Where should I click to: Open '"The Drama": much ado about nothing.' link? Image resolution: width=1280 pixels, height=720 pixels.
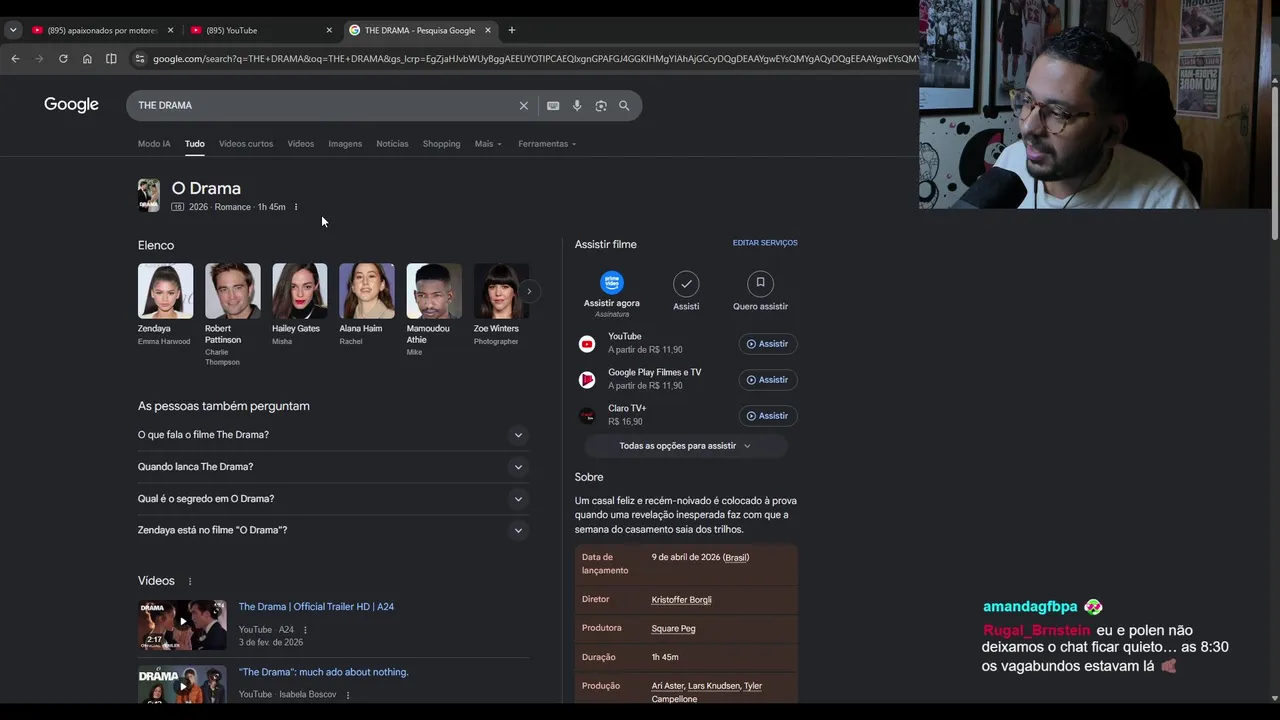pyautogui.click(x=323, y=672)
